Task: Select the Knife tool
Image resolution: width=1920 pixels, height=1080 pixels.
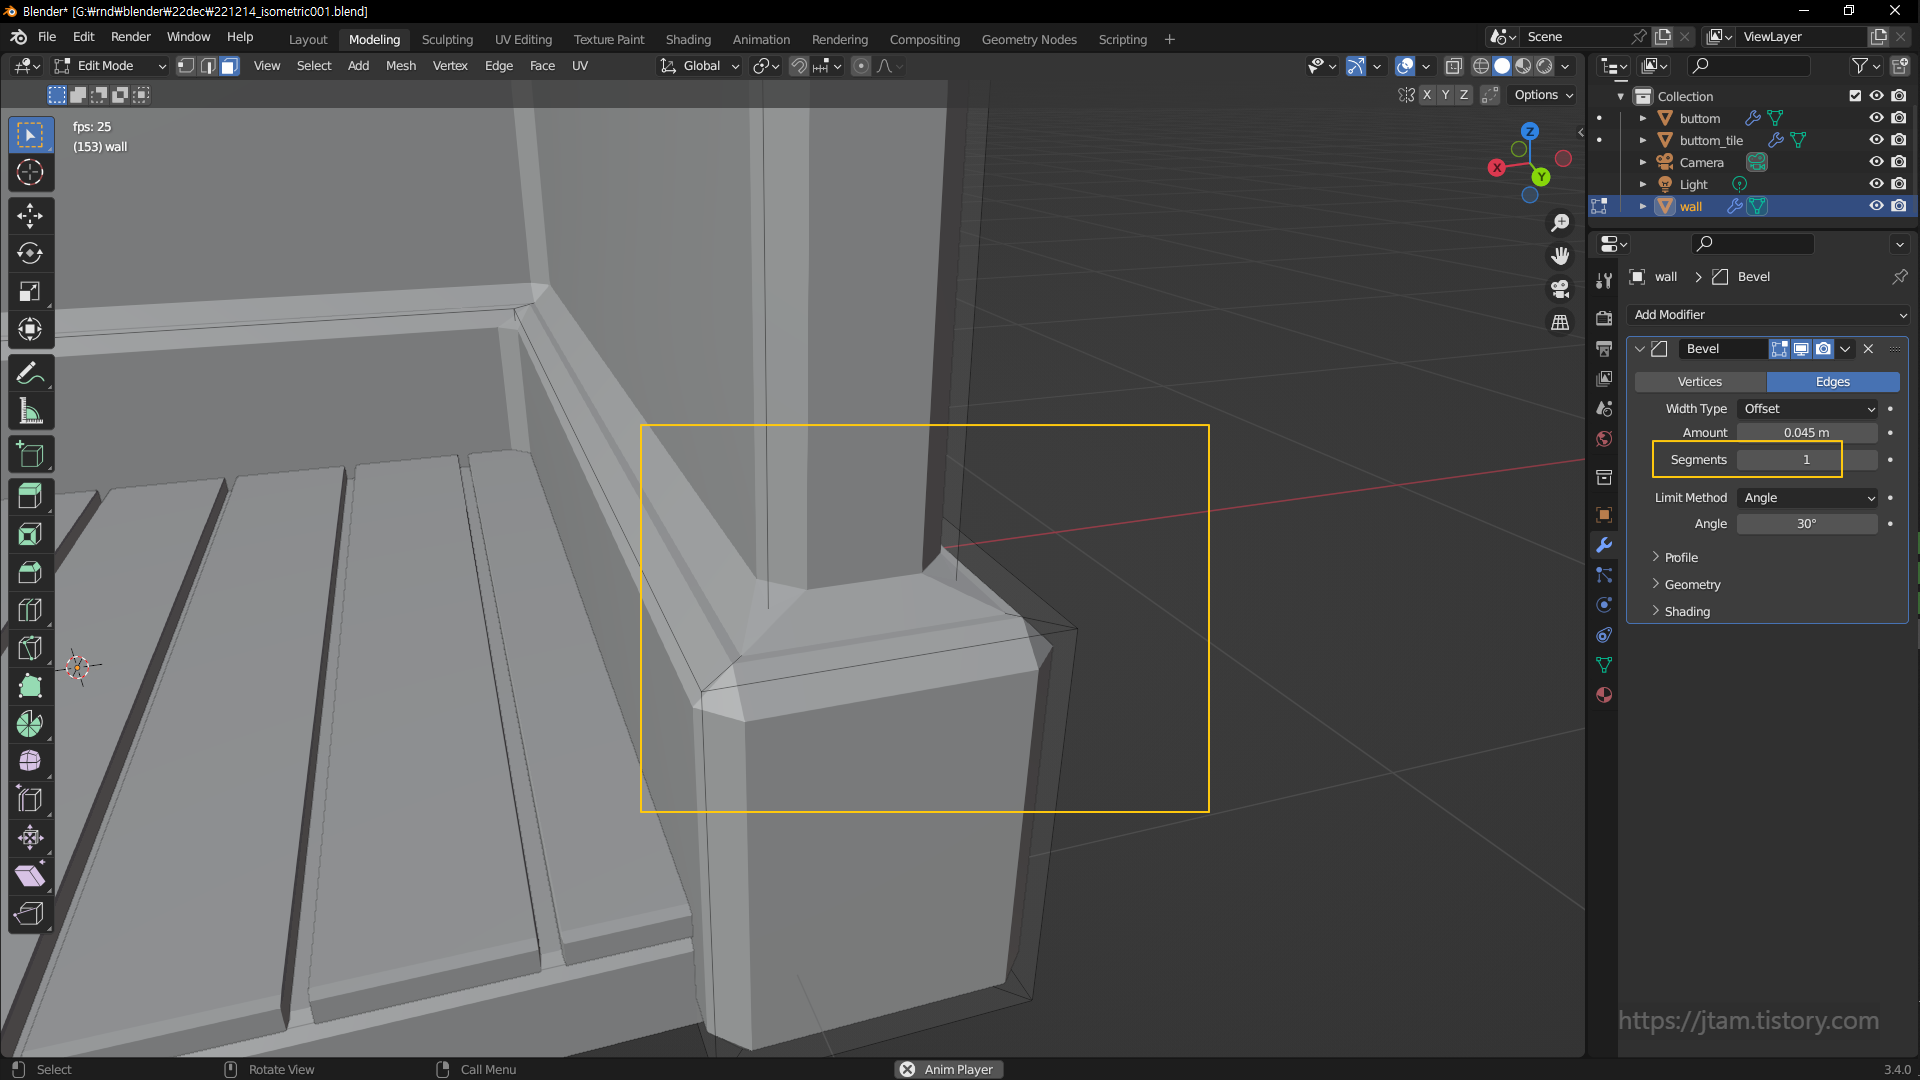Action: click(x=30, y=648)
